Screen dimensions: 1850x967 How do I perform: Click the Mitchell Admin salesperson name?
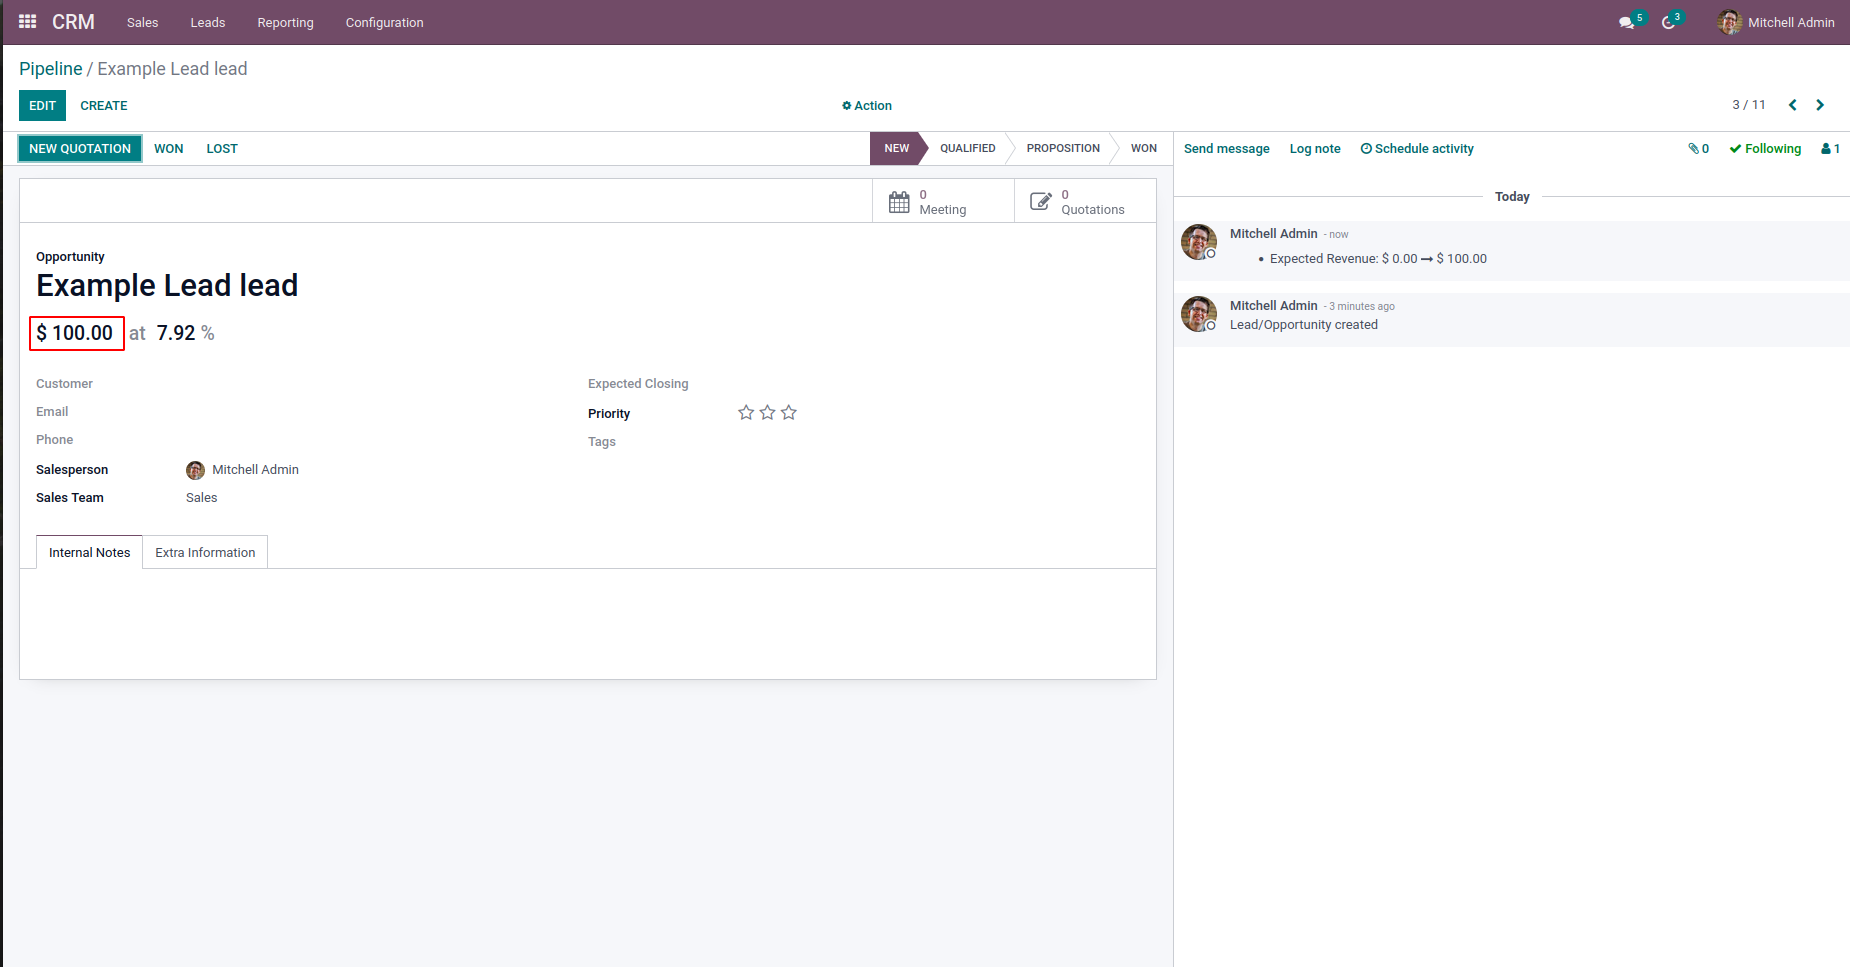point(255,470)
